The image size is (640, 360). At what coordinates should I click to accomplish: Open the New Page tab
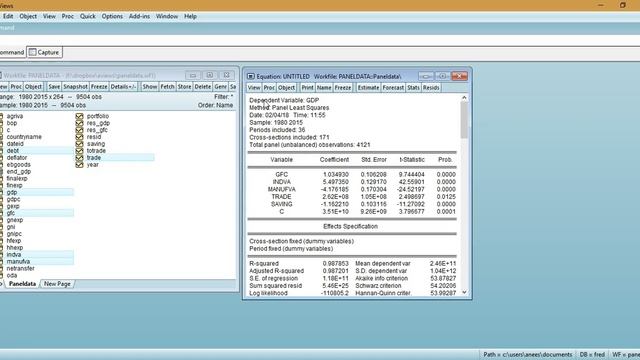(57, 284)
